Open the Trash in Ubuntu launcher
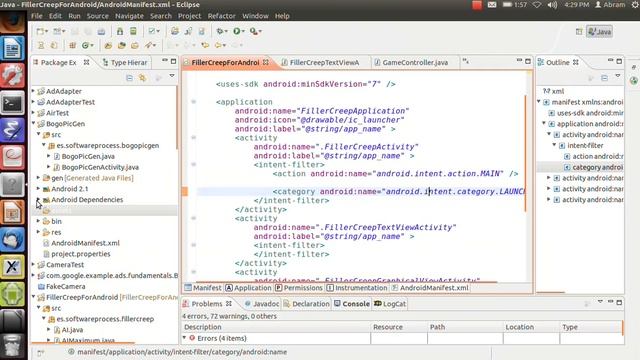Image resolution: width=640 pixels, height=360 pixels. point(13,345)
